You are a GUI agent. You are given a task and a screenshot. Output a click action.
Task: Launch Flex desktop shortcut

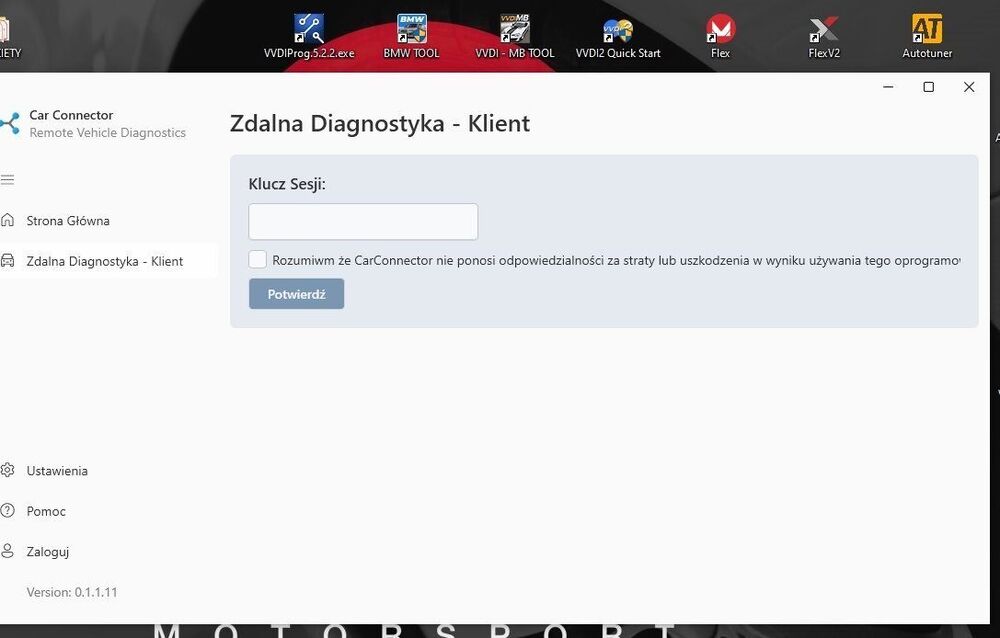[x=721, y=36]
